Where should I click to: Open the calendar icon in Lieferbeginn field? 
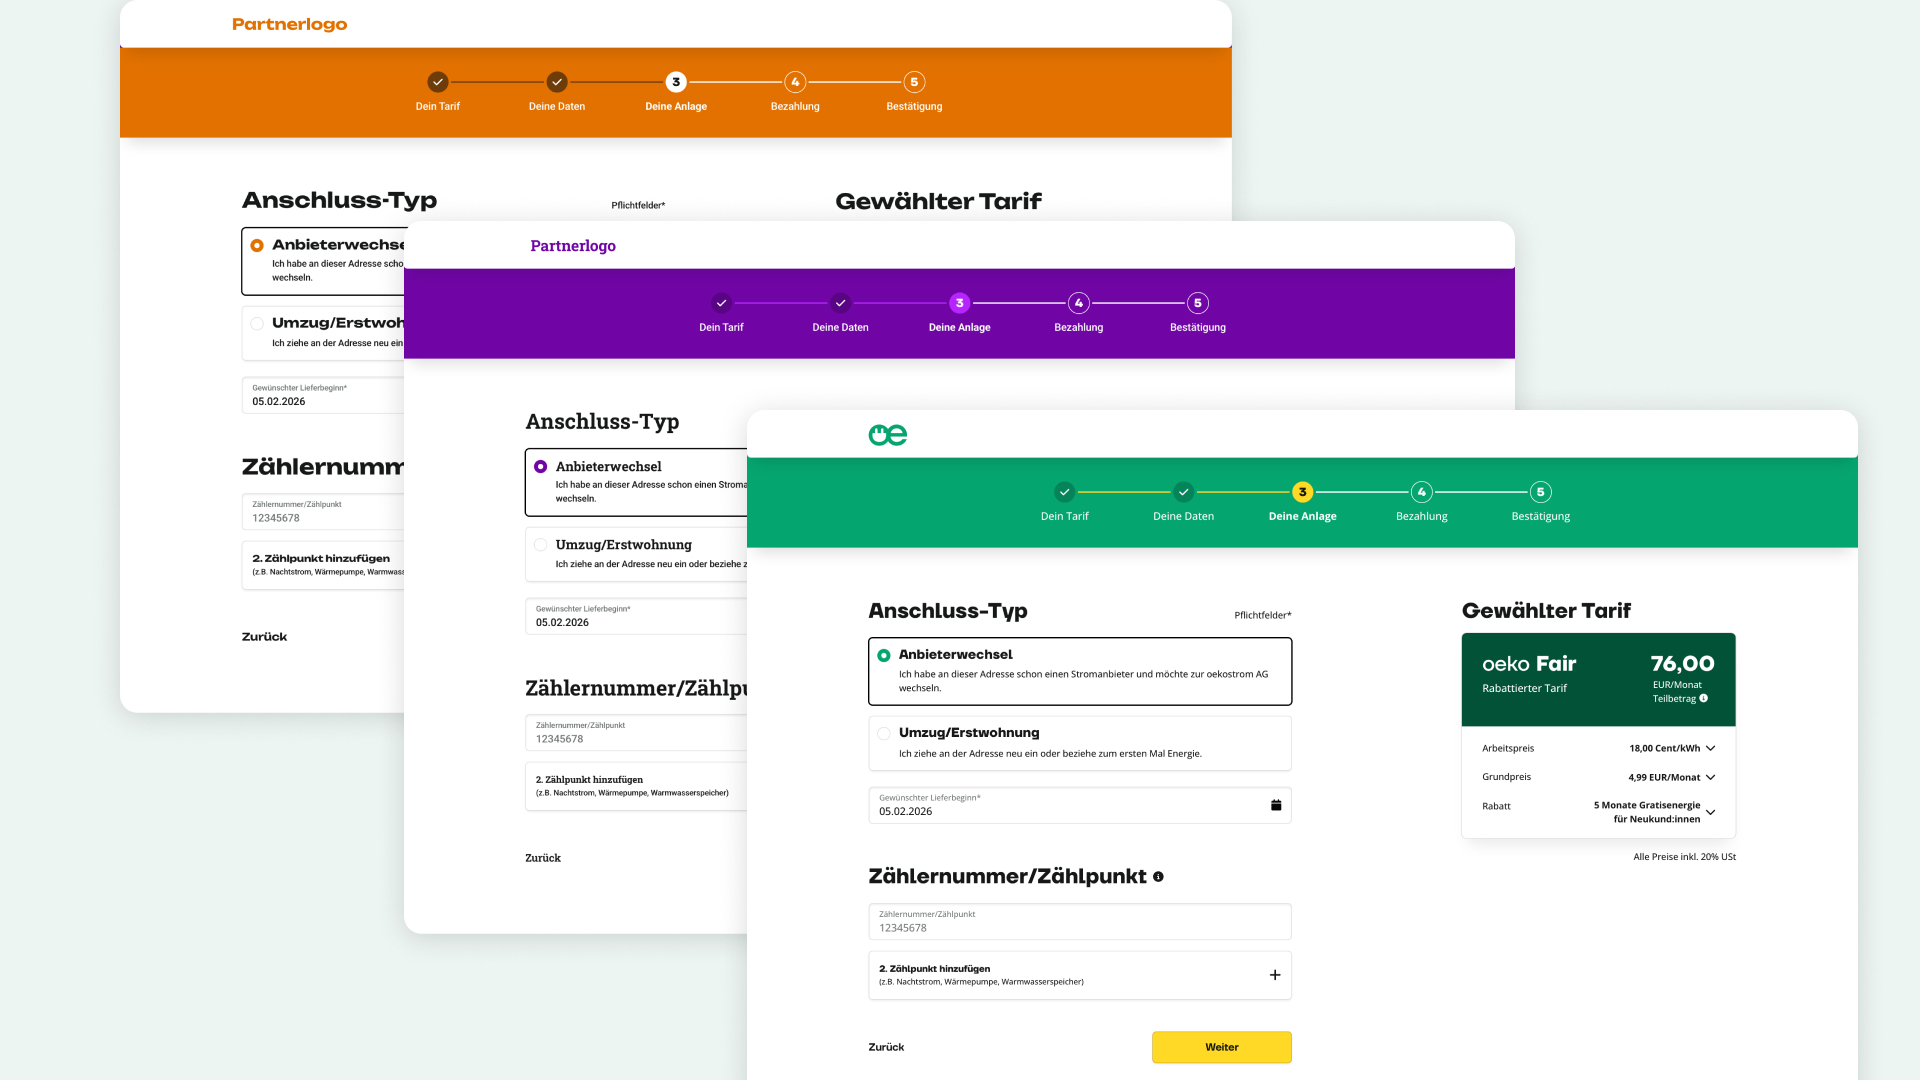coord(1276,805)
